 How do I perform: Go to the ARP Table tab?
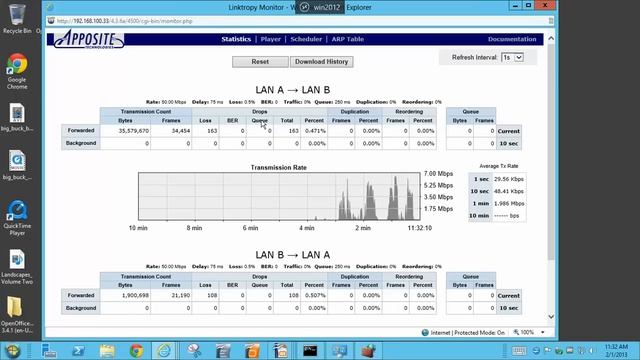coord(348,39)
